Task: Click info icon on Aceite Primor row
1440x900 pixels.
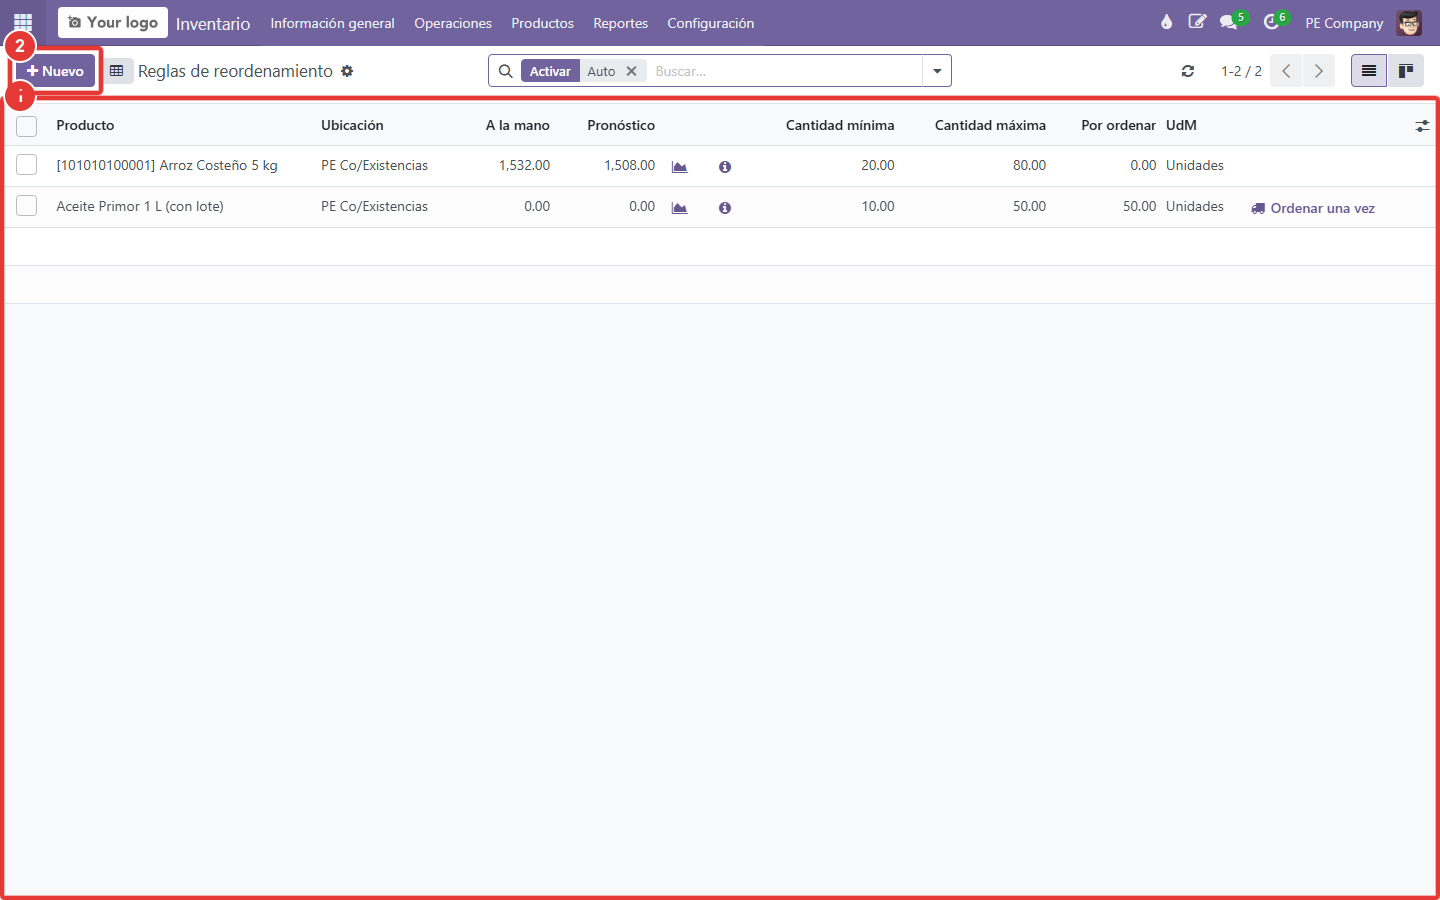Action: point(725,208)
